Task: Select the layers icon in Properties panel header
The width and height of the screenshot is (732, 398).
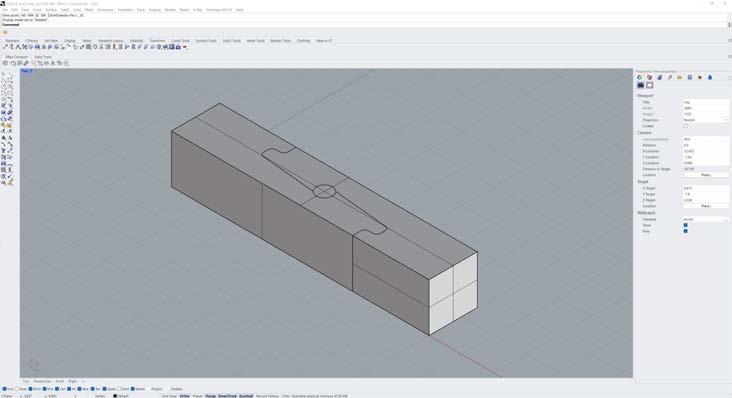Action: coord(690,77)
